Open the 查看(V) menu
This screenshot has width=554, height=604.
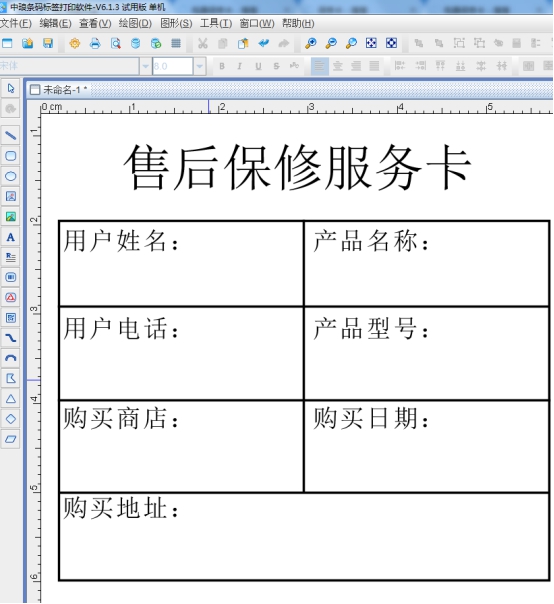tap(95, 23)
